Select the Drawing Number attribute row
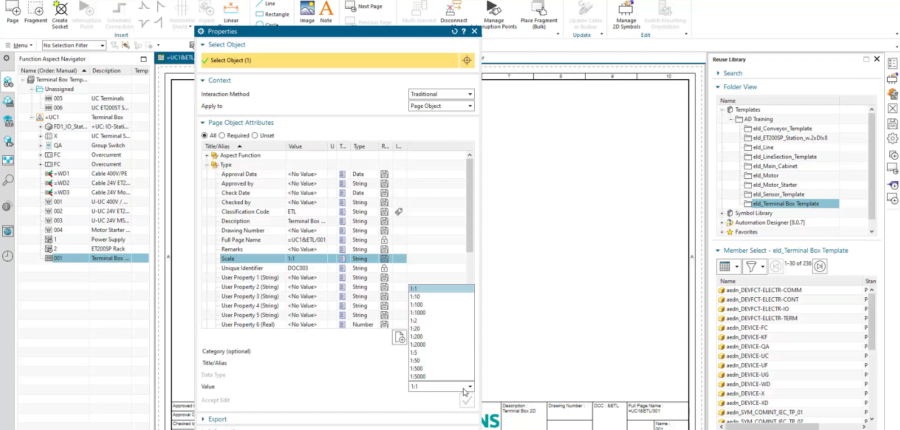The height and width of the screenshot is (430, 900). tap(304, 230)
